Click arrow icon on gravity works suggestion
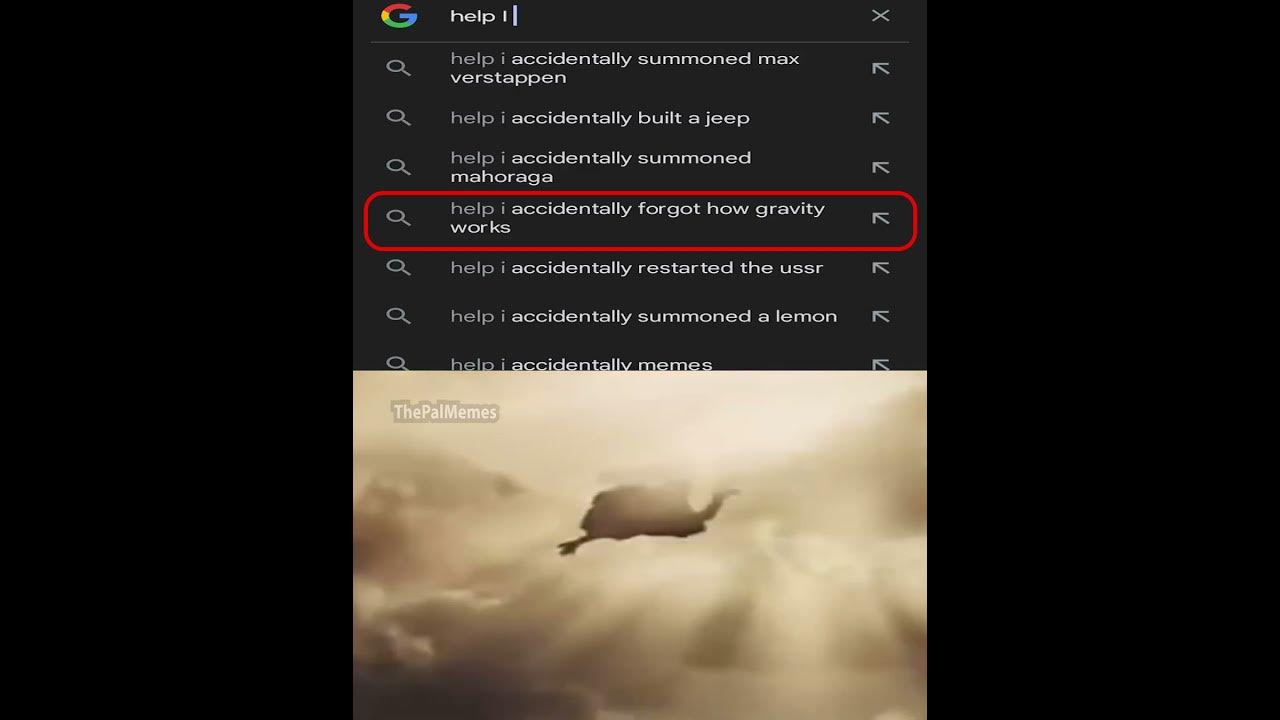The image size is (1280, 720). point(880,218)
